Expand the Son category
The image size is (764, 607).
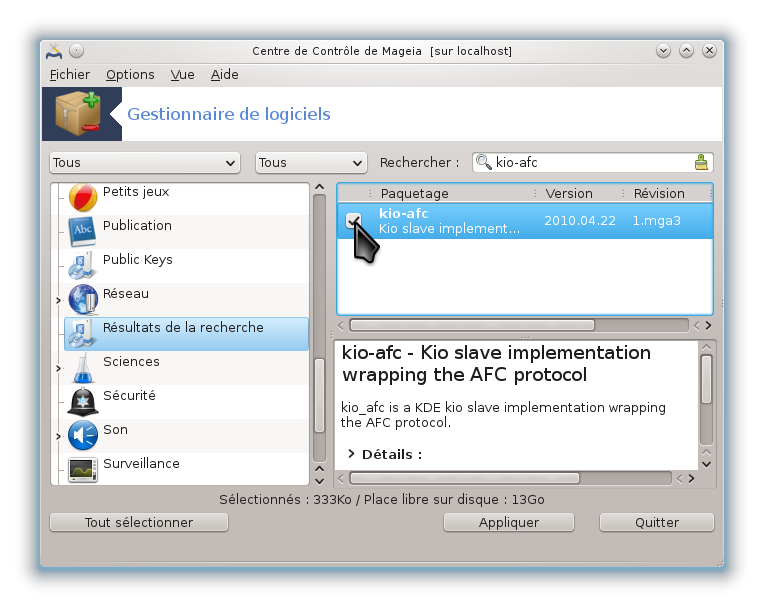pyautogui.click(x=58, y=436)
